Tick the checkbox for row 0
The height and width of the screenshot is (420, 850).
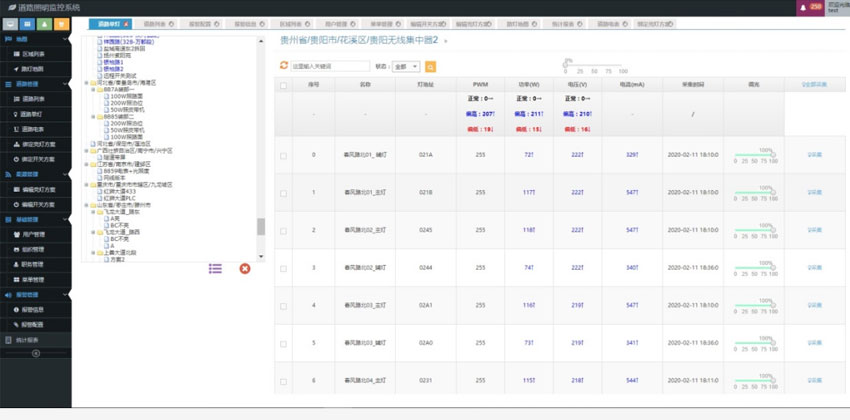coord(284,155)
